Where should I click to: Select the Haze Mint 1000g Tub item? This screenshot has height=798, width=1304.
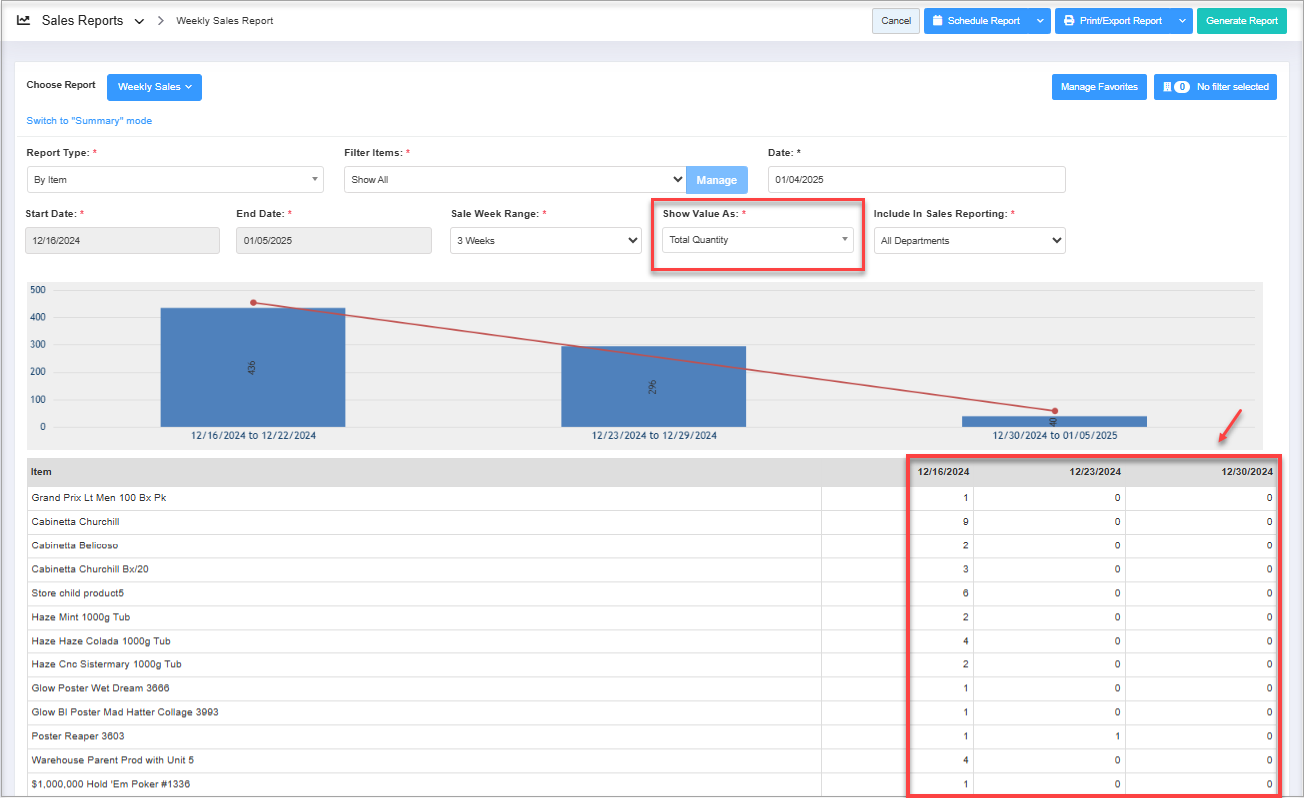coord(81,617)
